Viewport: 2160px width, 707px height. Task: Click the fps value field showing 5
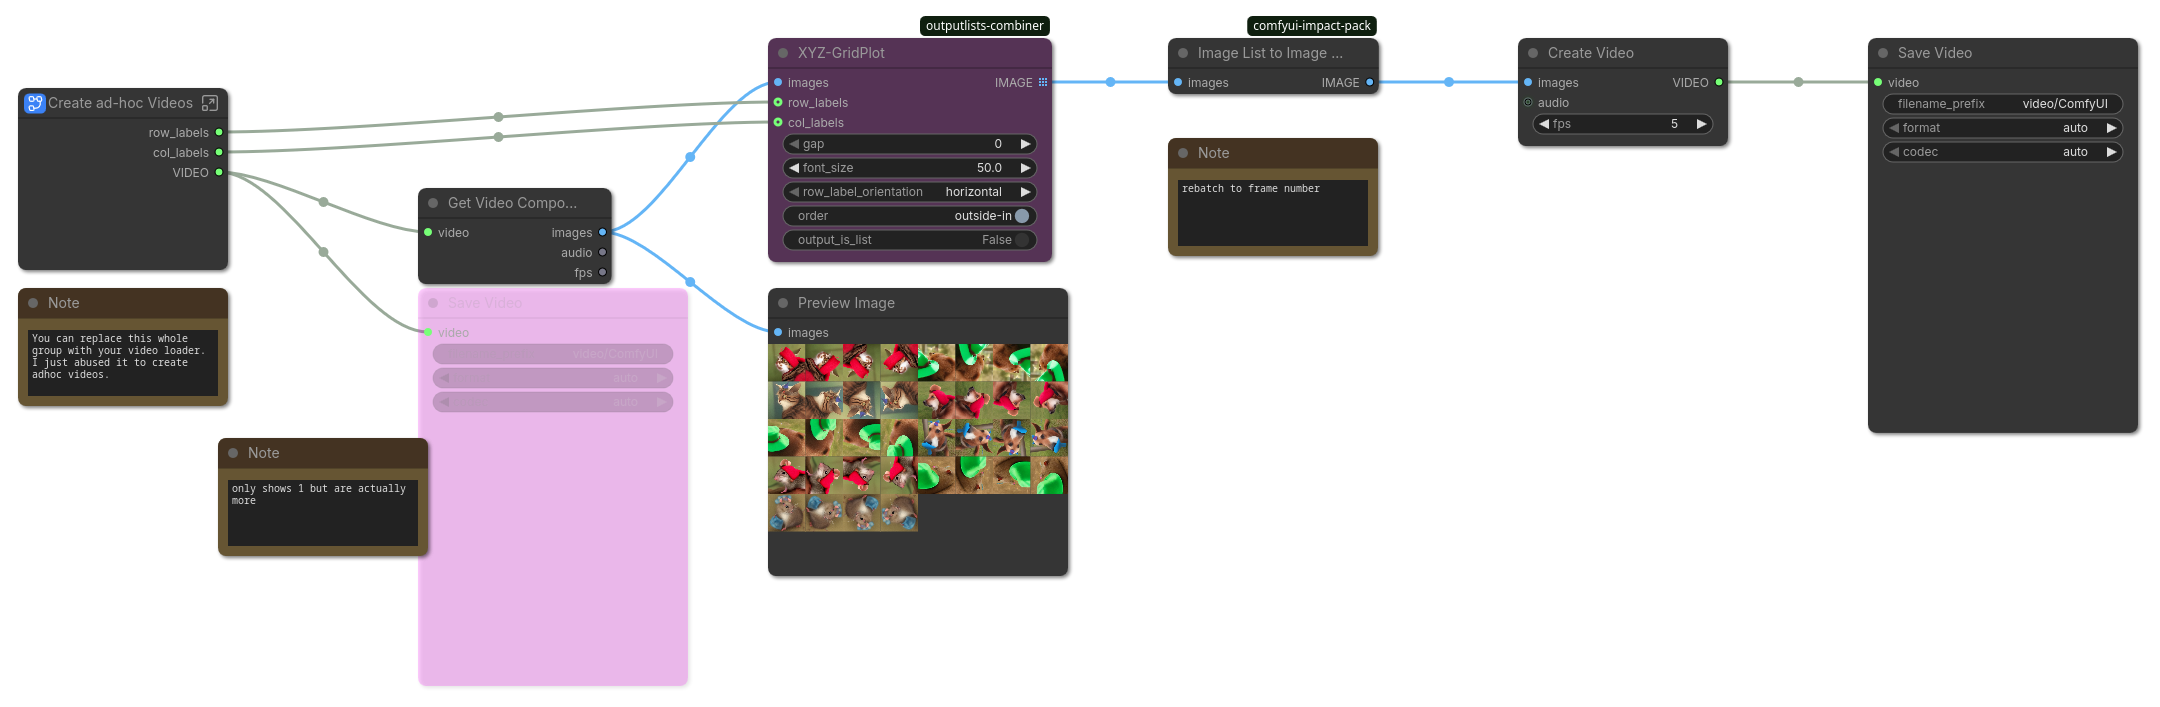[1623, 124]
